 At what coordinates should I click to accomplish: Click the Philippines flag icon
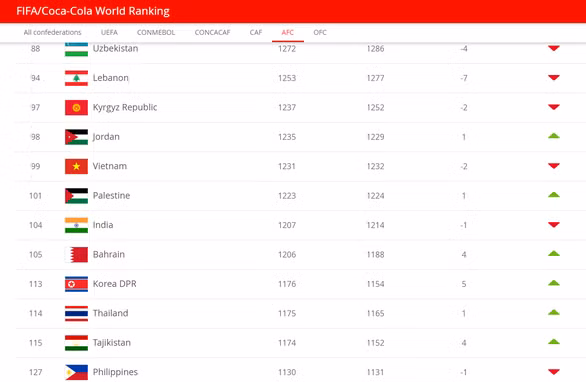point(76,372)
